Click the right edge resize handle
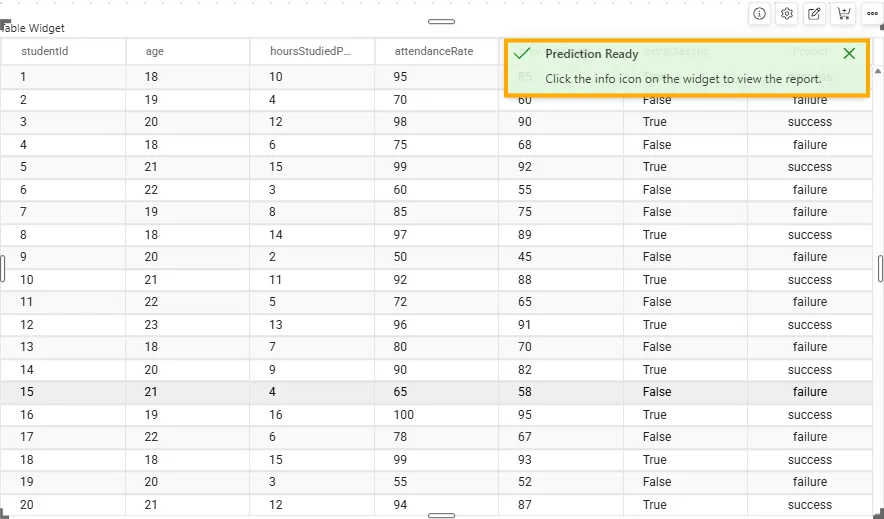The width and height of the screenshot is (884, 519). (x=881, y=268)
